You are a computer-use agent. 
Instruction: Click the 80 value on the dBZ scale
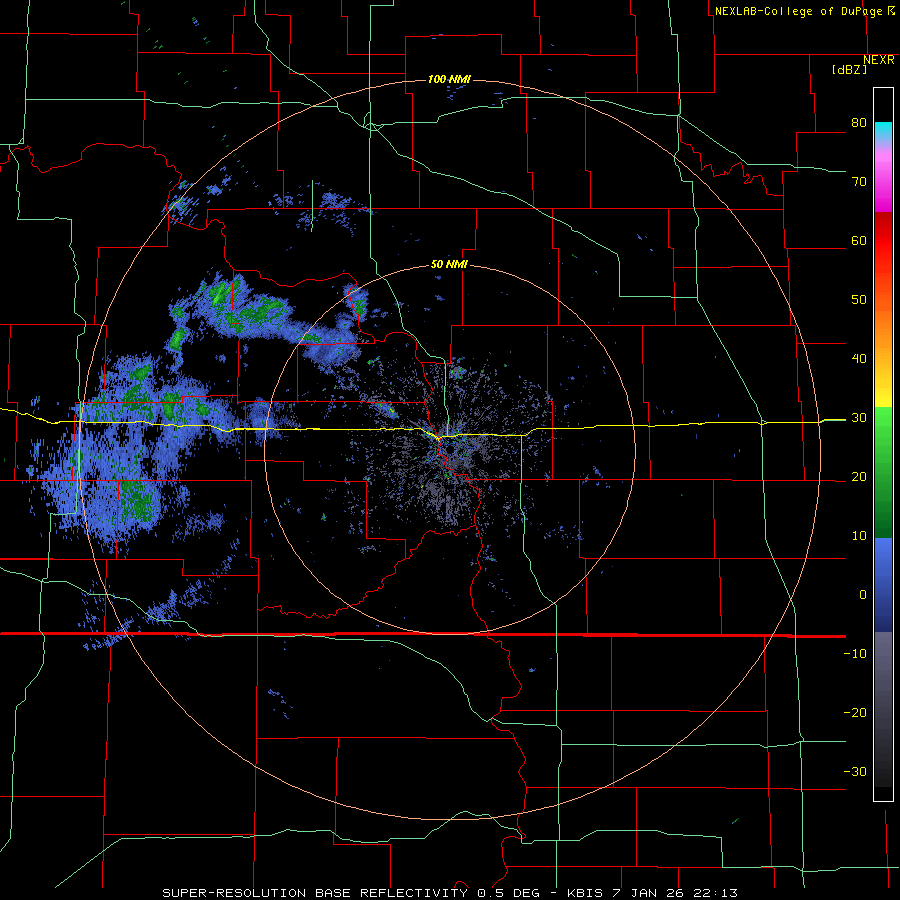(x=859, y=123)
